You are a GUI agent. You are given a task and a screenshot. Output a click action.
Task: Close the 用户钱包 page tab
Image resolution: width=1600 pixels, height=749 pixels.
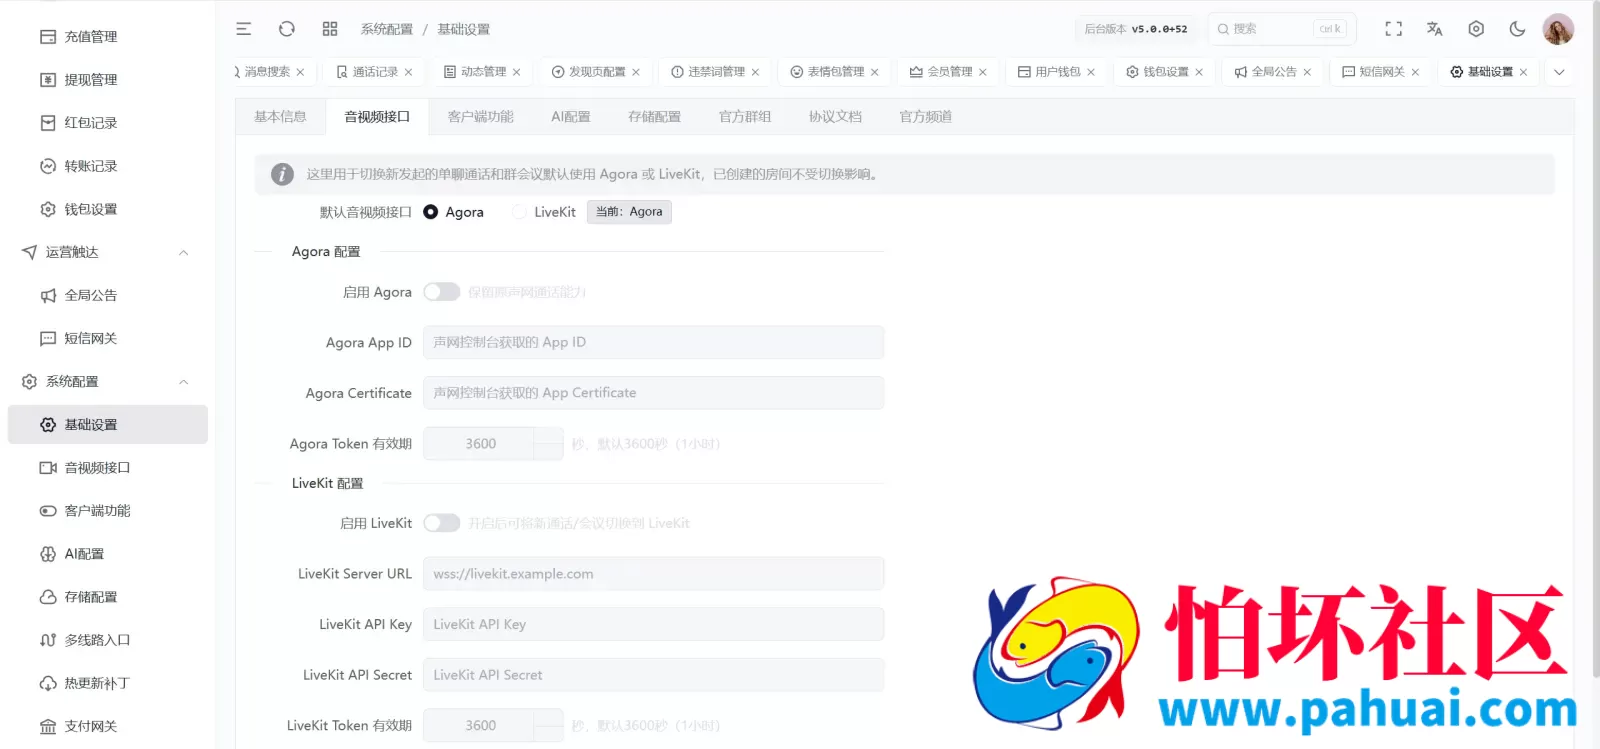(x=1091, y=72)
